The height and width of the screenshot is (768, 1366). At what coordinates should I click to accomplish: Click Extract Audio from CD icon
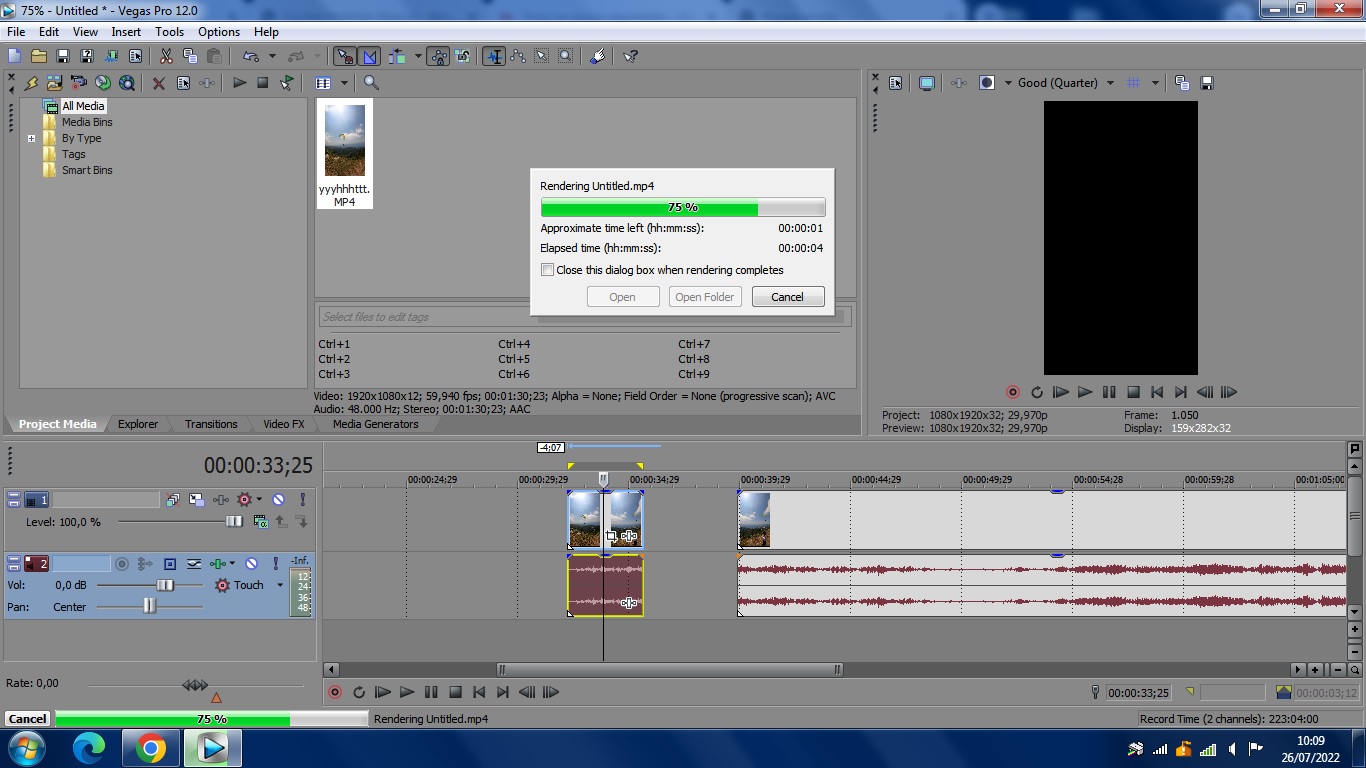pos(102,83)
